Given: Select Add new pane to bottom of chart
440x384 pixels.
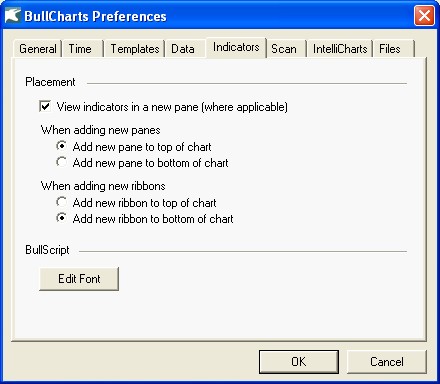Looking at the screenshot, I should click(x=61, y=162).
